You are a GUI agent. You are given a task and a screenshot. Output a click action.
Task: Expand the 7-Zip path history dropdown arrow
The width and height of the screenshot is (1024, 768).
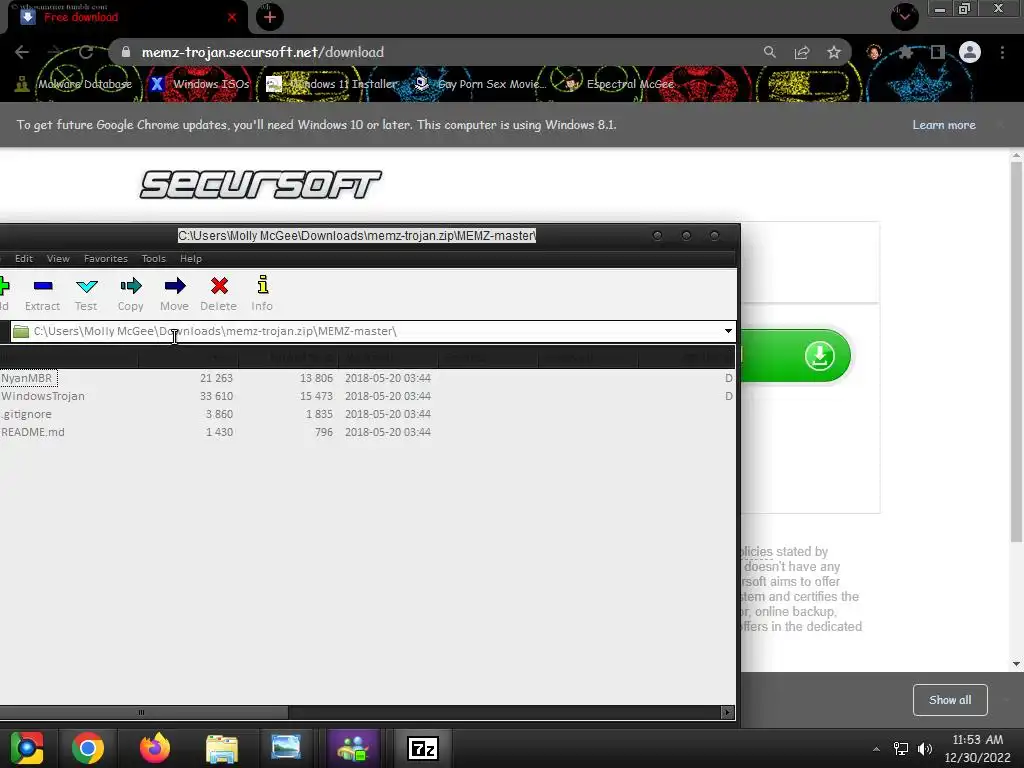click(x=728, y=331)
